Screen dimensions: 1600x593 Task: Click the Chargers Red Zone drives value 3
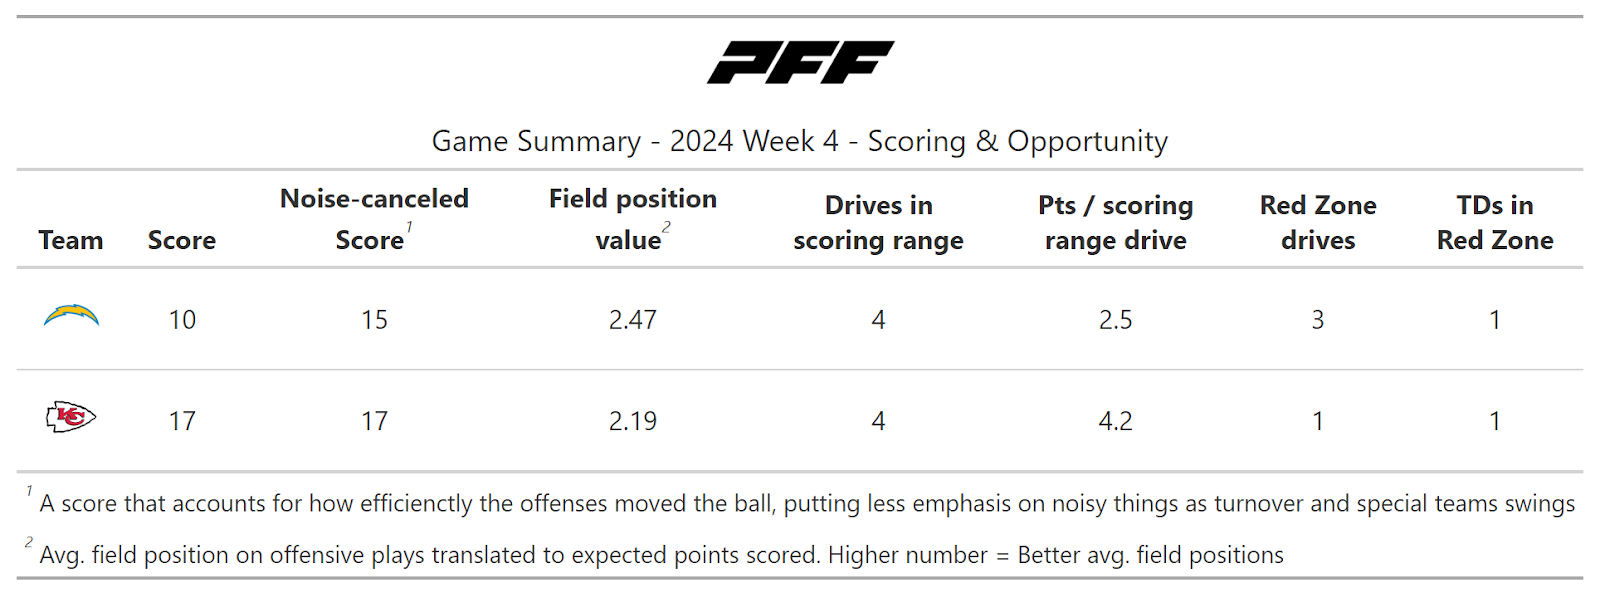(x=1318, y=320)
